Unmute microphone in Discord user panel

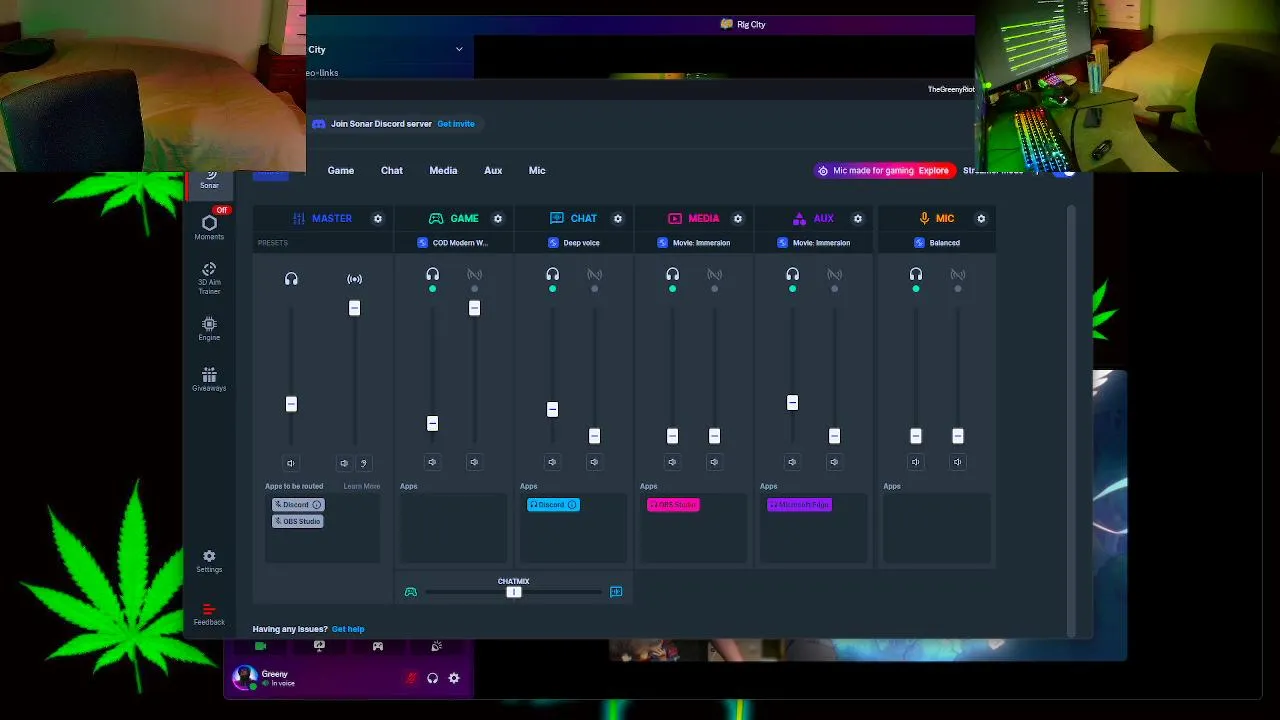pyautogui.click(x=411, y=678)
